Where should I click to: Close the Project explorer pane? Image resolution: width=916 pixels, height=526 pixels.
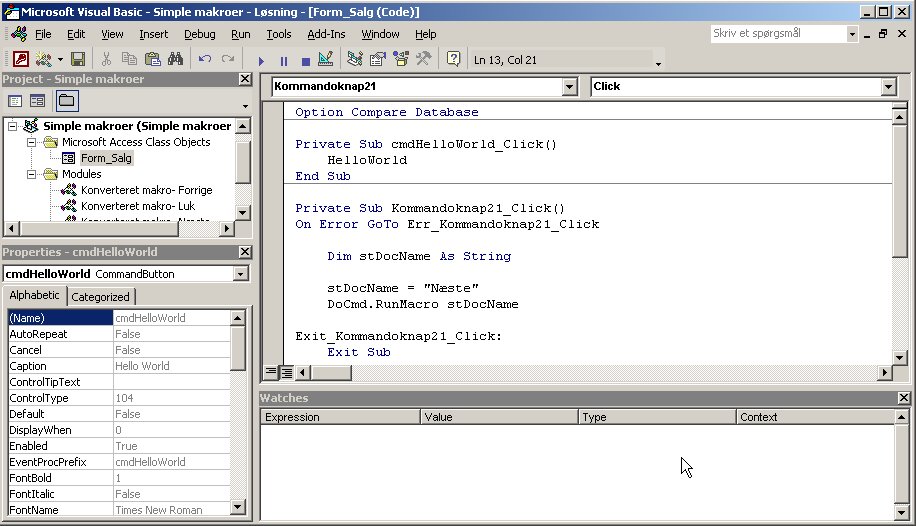pyautogui.click(x=245, y=79)
